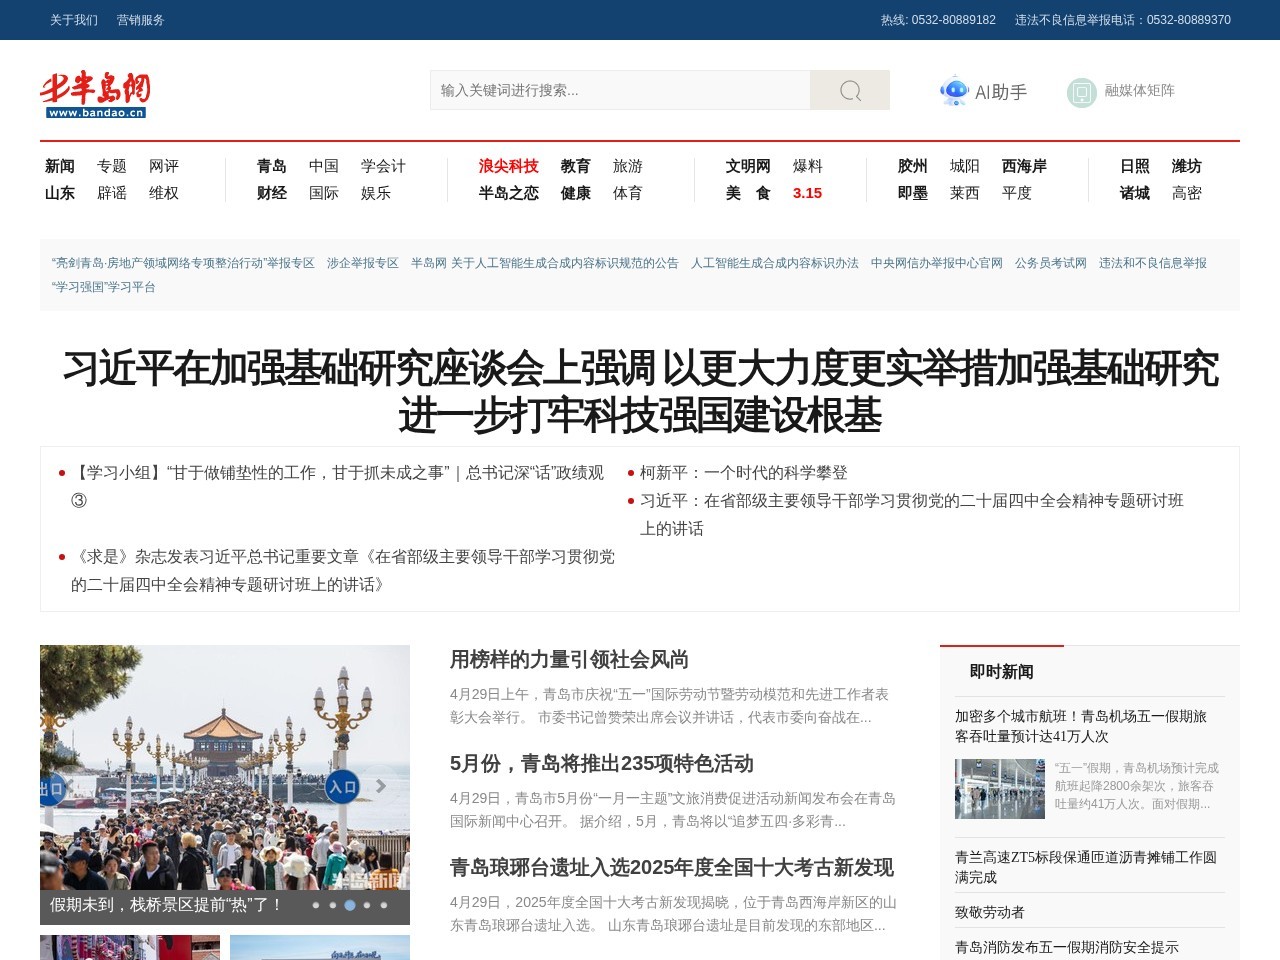Open 教育 navigation link
This screenshot has width=1280, height=960.
[x=576, y=166]
